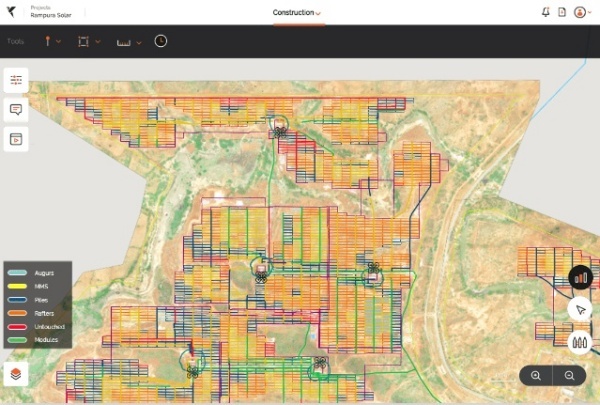Click the layers stack button

click(x=16, y=374)
